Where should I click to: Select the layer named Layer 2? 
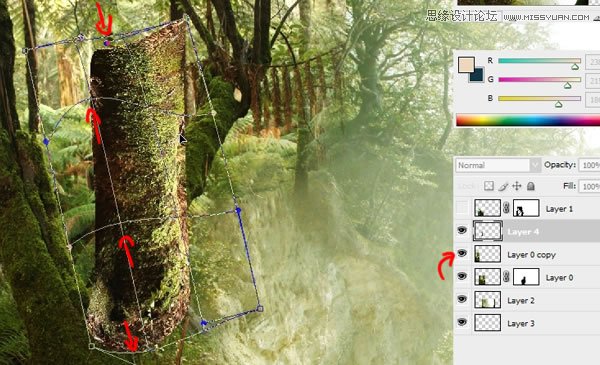click(520, 301)
